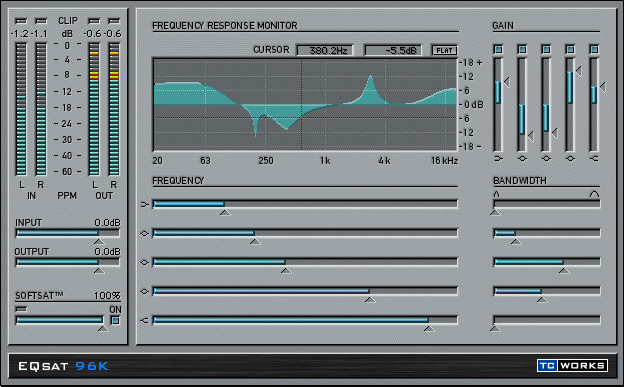Click the OUTPUT level slider
The image size is (624, 387).
coord(68,262)
